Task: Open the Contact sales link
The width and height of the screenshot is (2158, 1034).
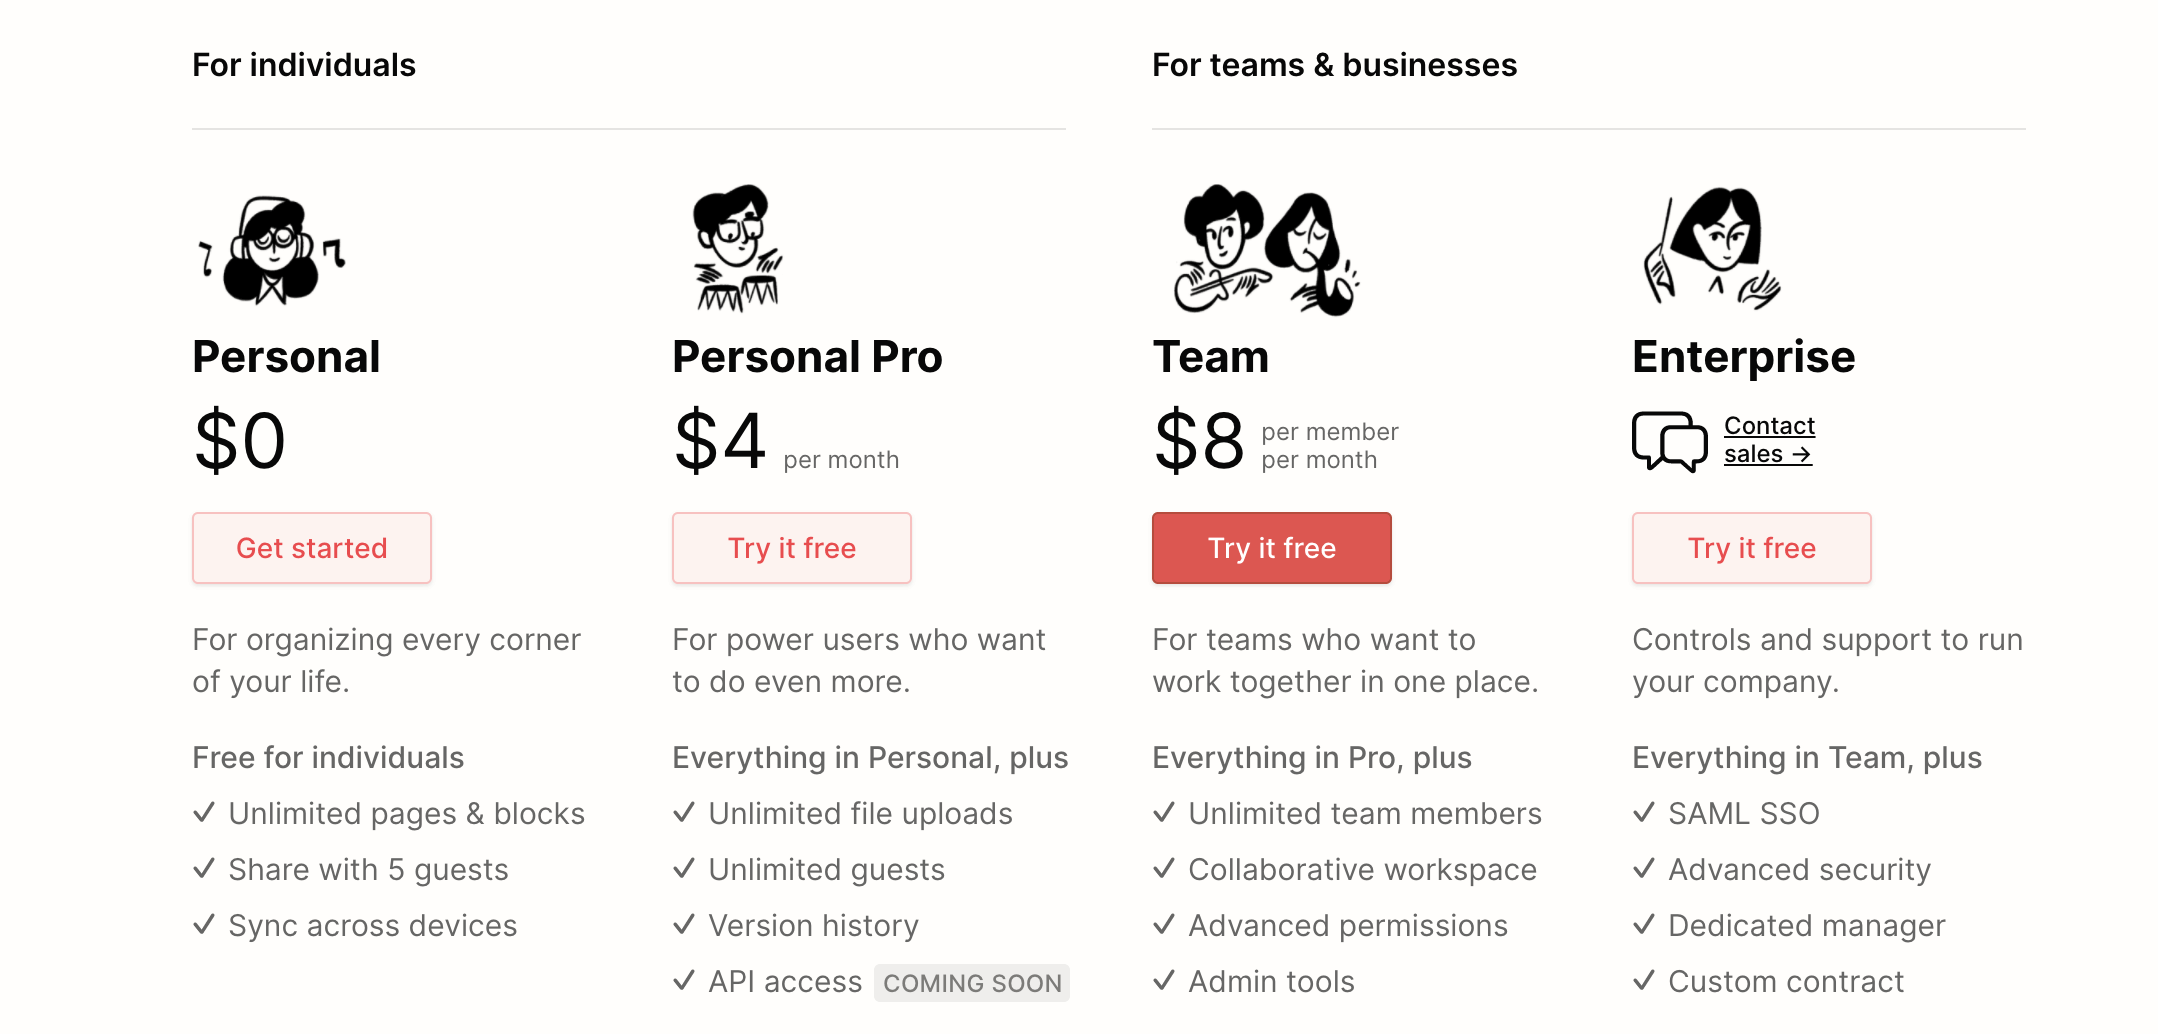Action: [1769, 440]
